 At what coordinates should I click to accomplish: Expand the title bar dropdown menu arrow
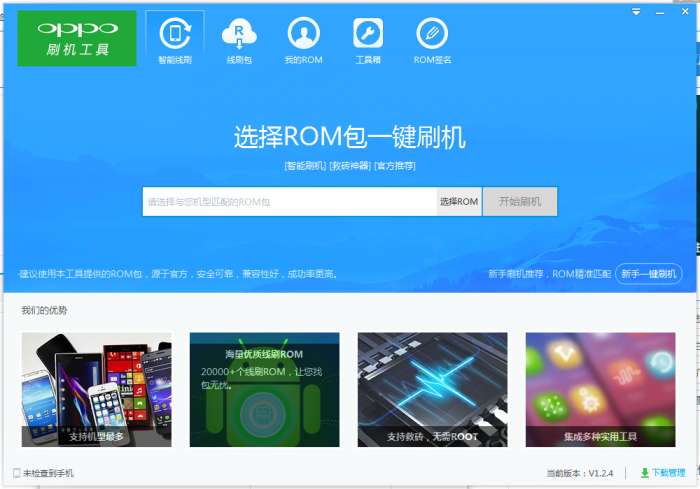point(636,12)
